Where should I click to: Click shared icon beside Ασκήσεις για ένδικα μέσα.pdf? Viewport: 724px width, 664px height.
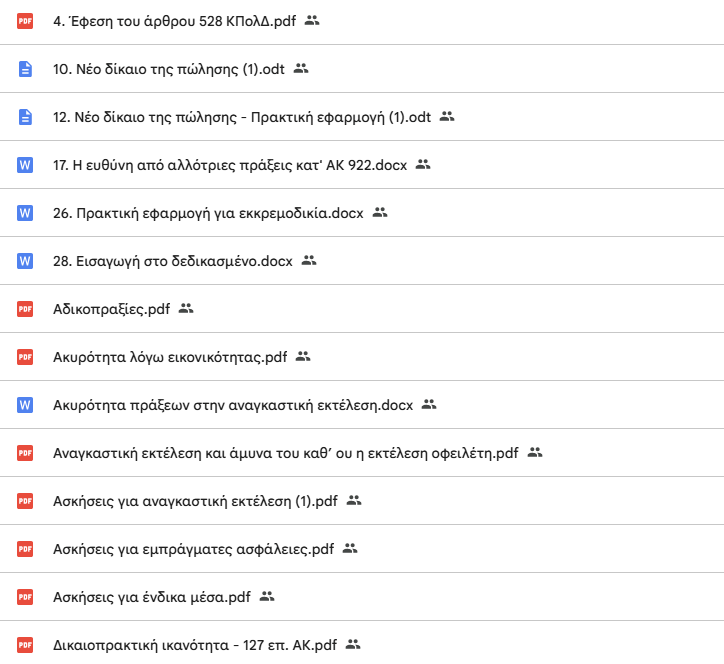tap(266, 596)
